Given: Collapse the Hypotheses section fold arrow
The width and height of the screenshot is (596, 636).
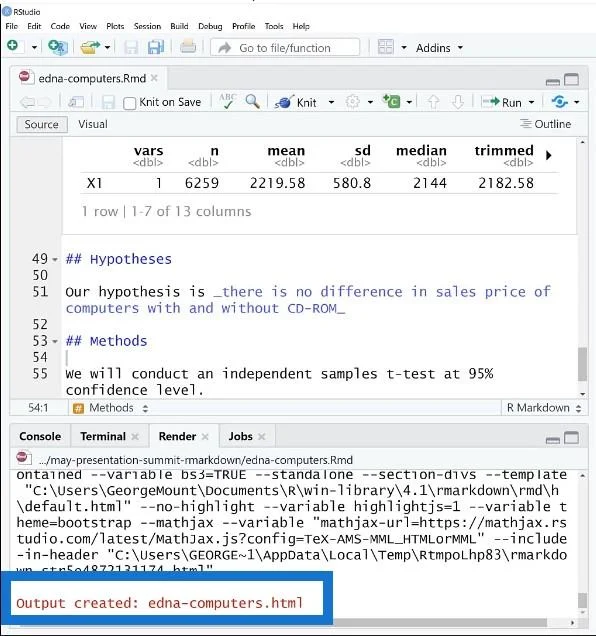Looking at the screenshot, I should pyautogui.click(x=55, y=259).
